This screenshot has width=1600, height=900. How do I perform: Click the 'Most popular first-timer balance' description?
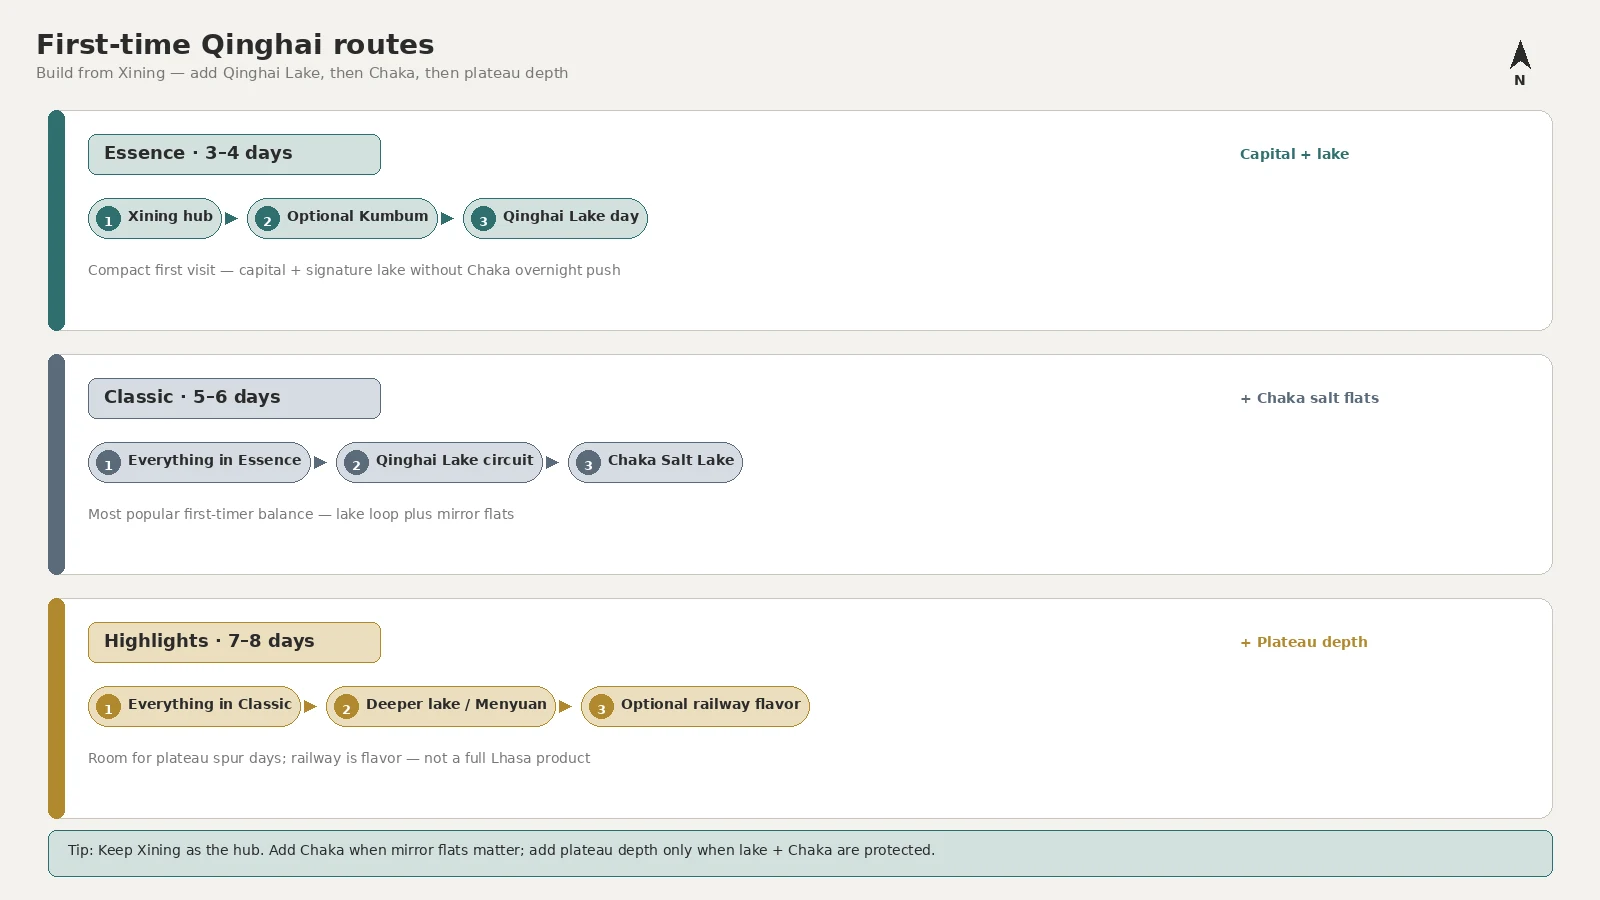click(x=301, y=514)
